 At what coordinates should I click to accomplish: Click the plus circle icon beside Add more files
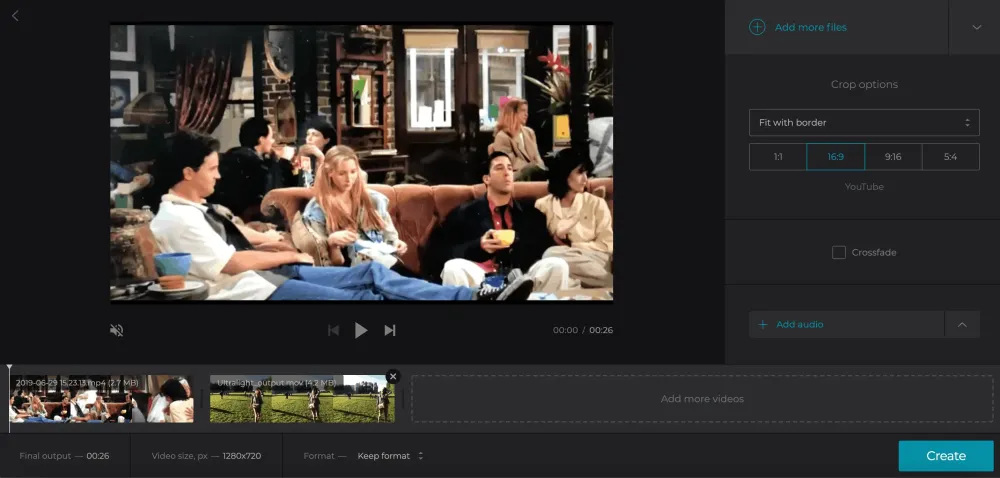coord(758,27)
